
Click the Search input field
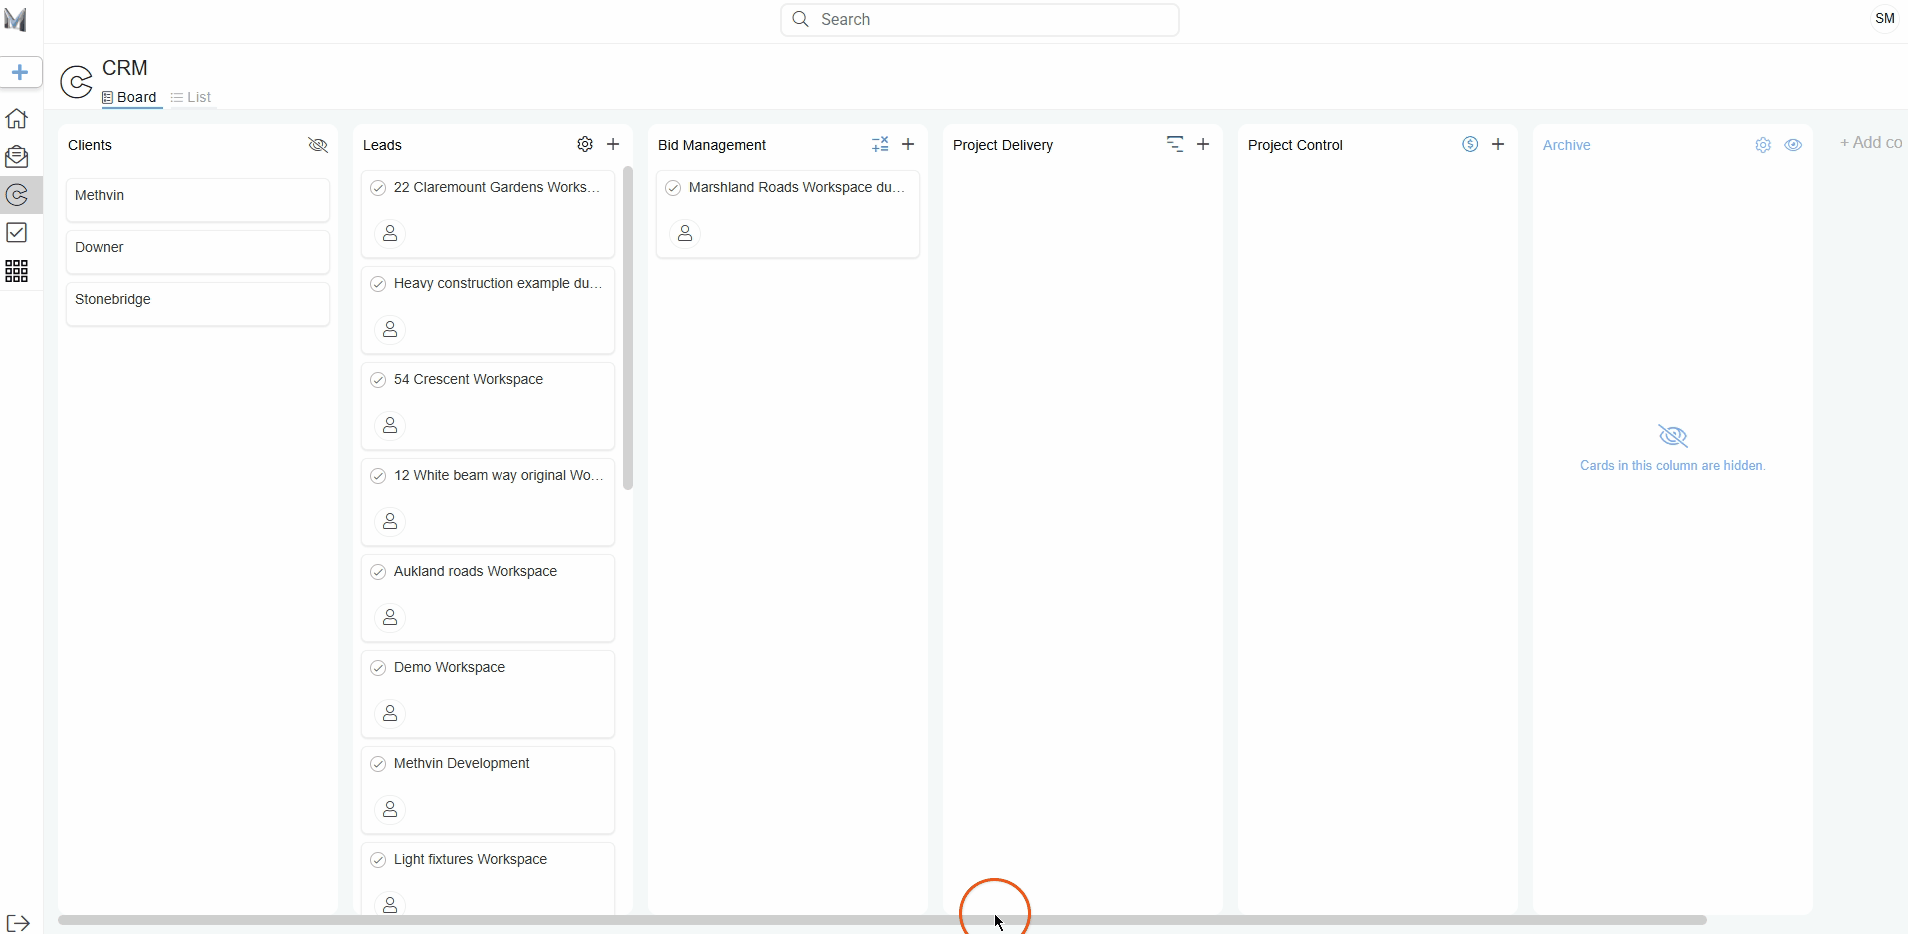pyautogui.click(x=980, y=20)
